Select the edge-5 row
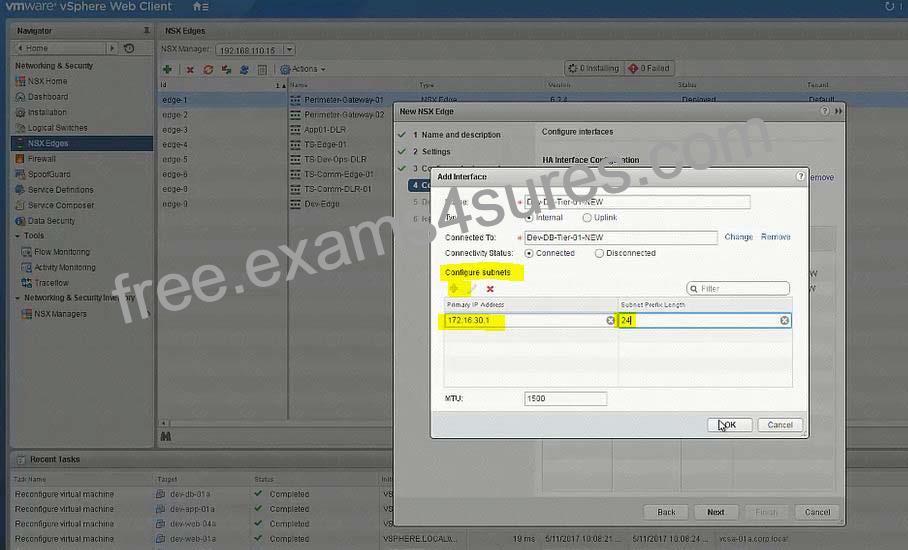This screenshot has width=908, height=550. (175, 159)
